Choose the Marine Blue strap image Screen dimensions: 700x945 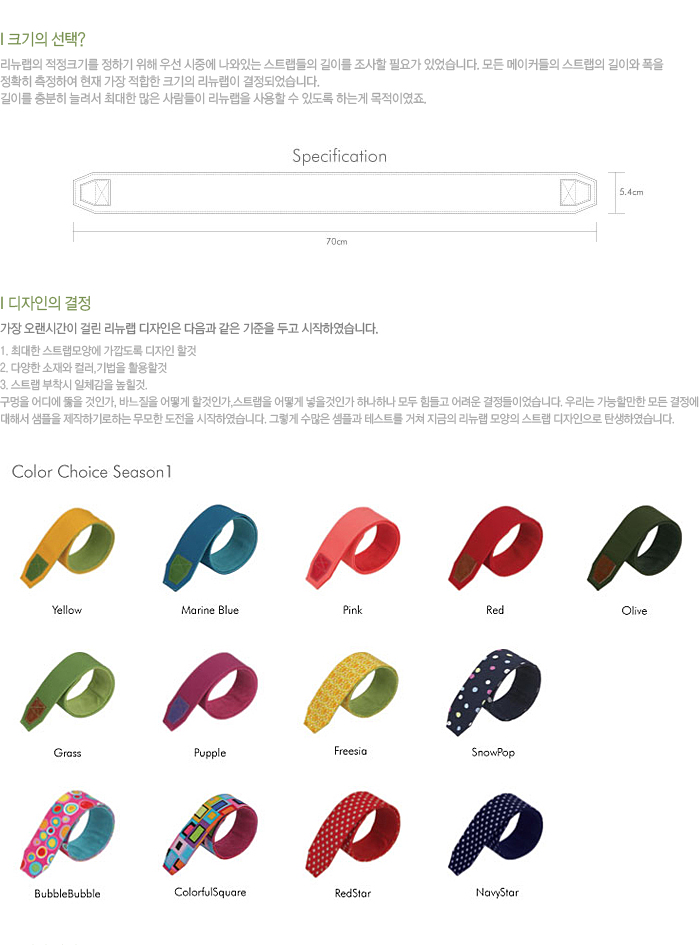pyautogui.click(x=210, y=547)
